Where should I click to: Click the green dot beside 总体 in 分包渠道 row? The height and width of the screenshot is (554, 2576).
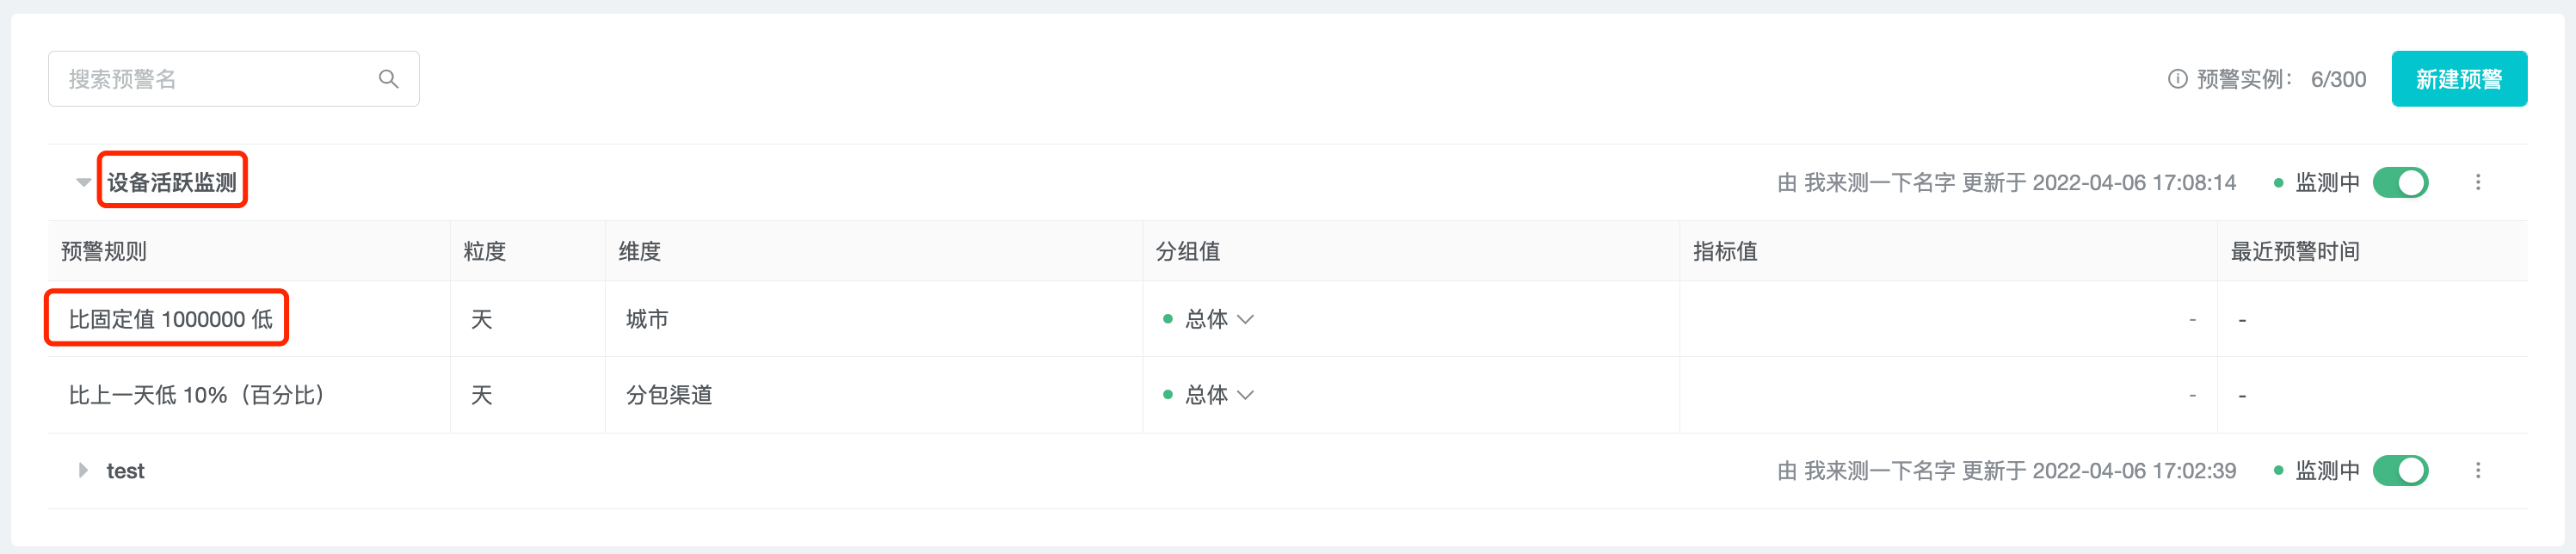click(x=1170, y=394)
